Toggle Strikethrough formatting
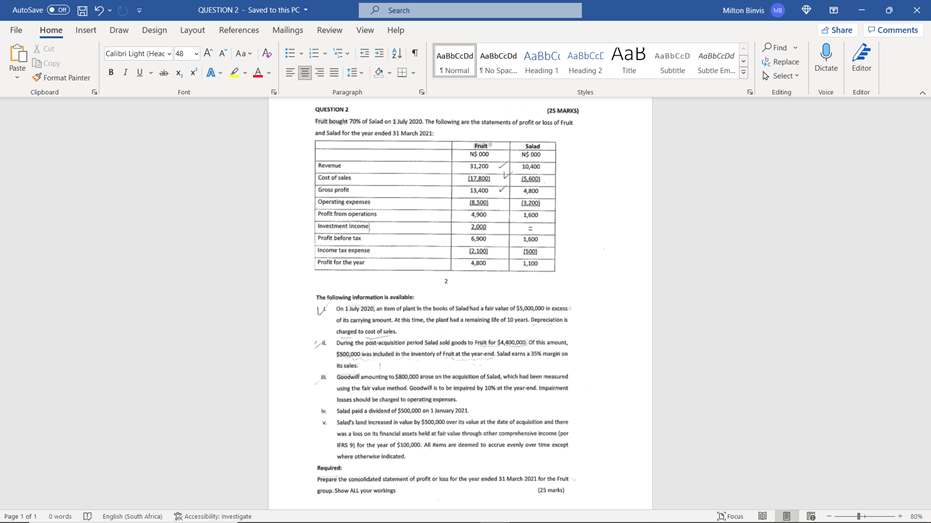 tap(164, 72)
